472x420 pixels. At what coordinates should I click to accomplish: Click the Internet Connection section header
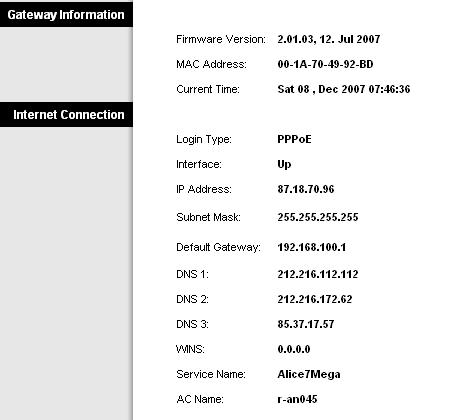(66, 115)
